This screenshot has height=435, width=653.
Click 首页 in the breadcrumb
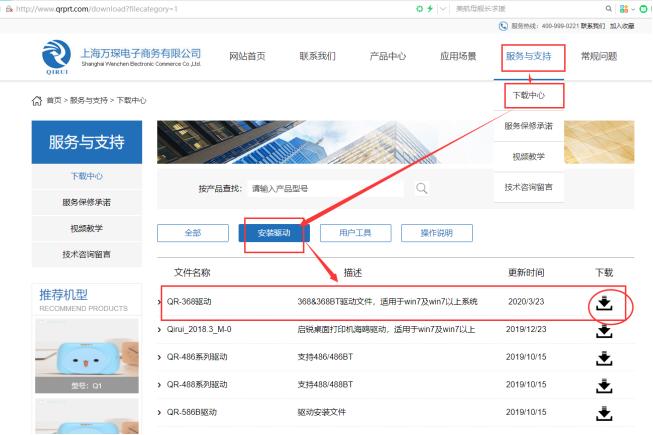tap(54, 100)
